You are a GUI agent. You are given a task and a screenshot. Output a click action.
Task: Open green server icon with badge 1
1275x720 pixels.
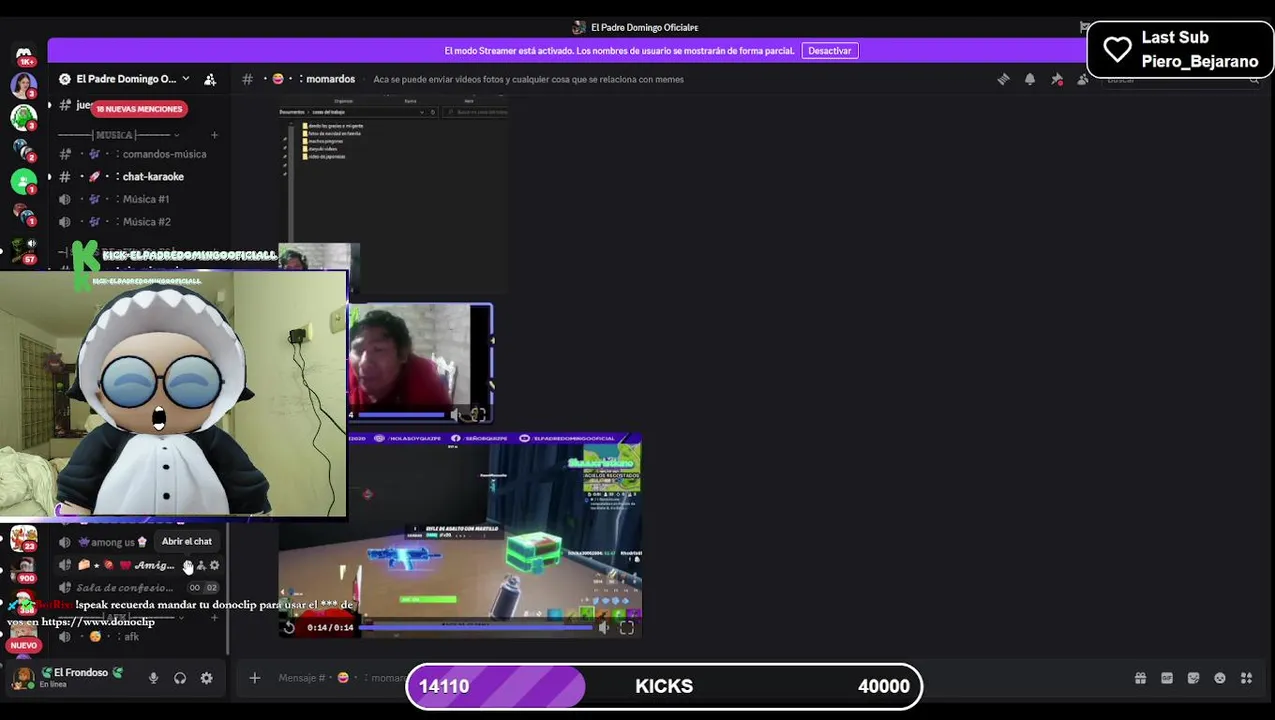point(24,182)
